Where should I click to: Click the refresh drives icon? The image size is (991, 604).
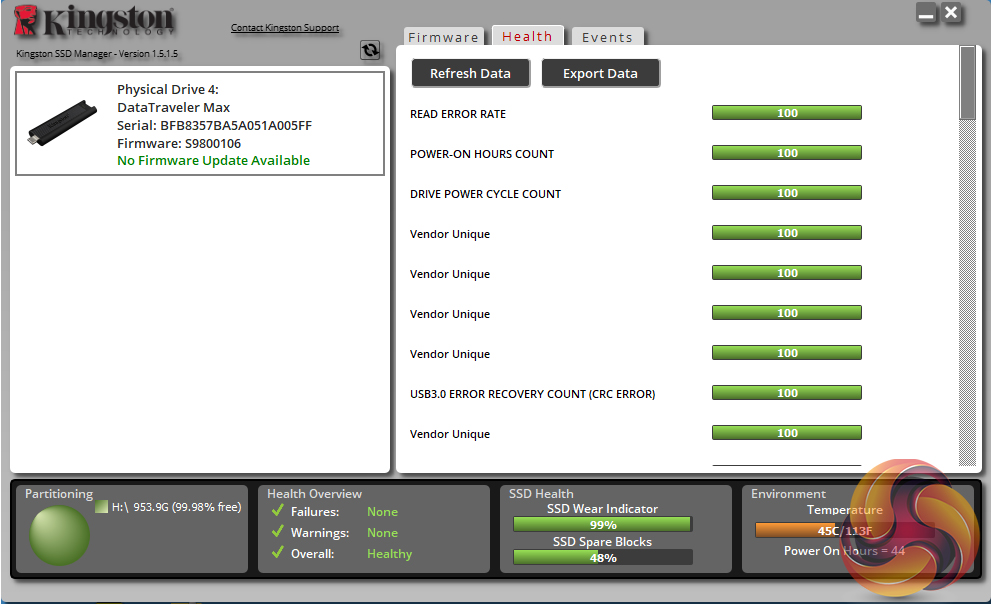[370, 50]
